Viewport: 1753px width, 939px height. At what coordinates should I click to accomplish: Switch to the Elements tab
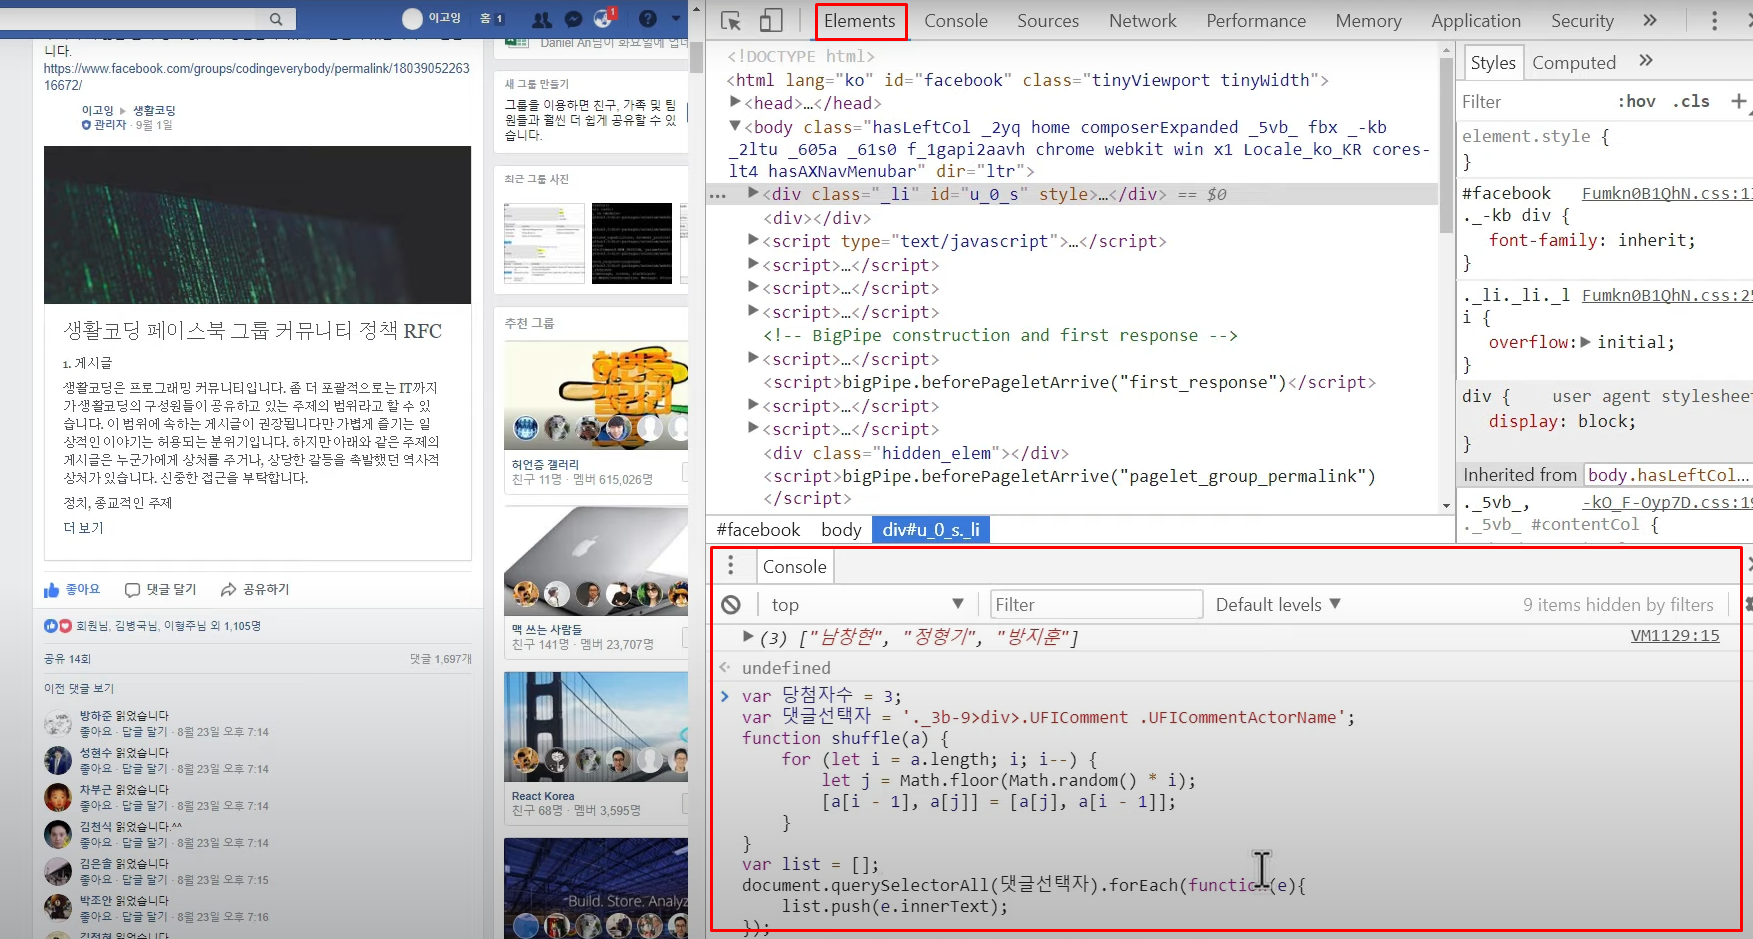pos(860,21)
